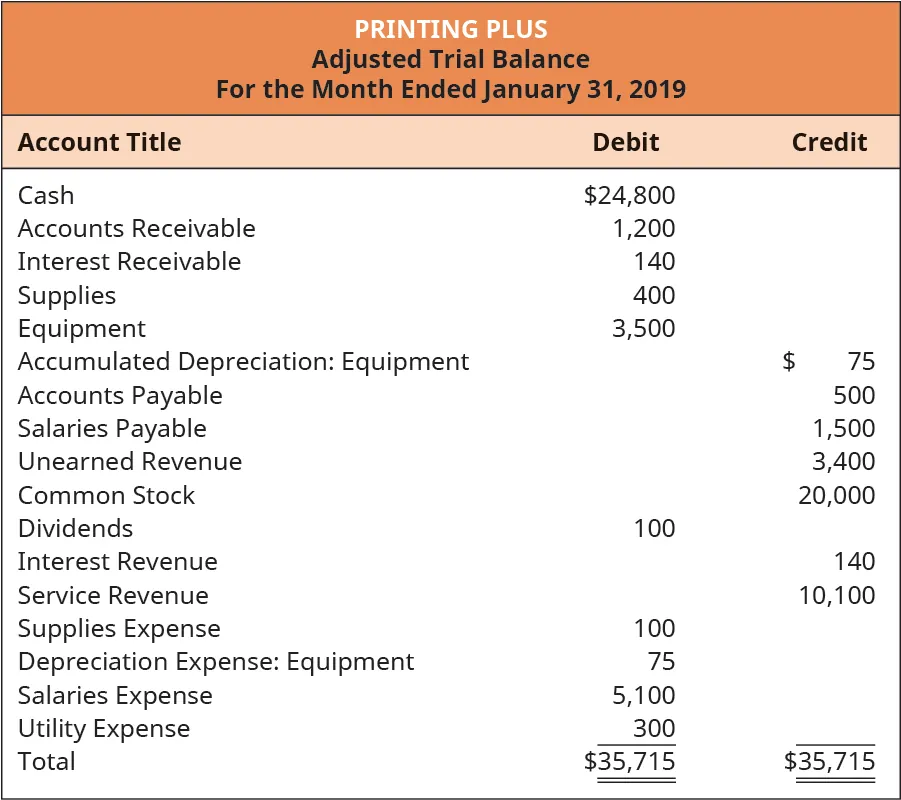901x800 pixels.
Task: Click the Salaries Expense debit 5,100
Action: click(643, 695)
